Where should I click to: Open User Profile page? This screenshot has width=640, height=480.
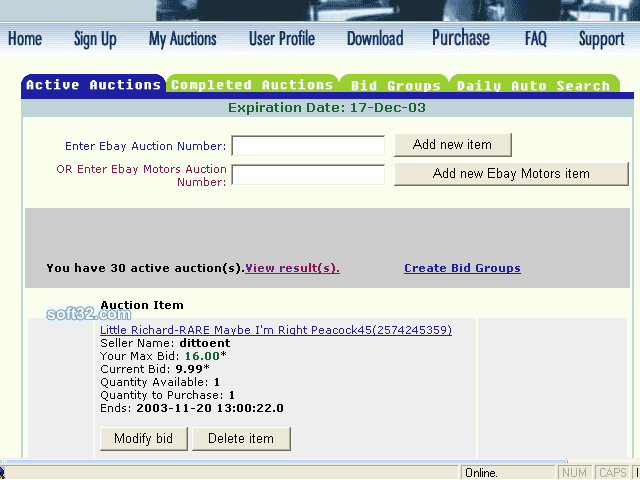282,39
